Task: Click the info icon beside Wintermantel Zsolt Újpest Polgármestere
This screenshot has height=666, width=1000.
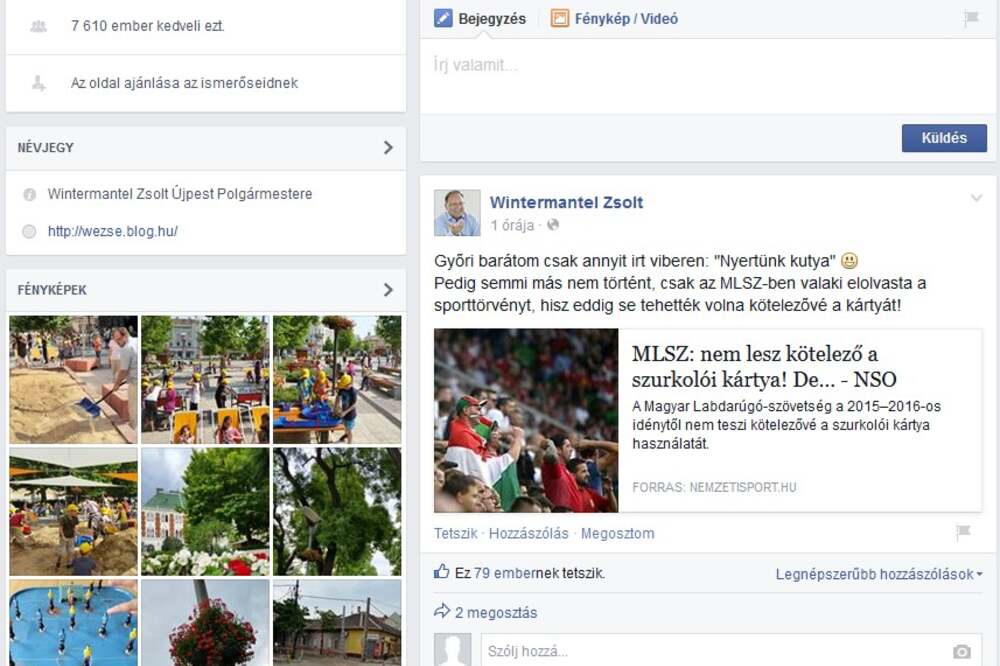Action: pyautogui.click(x=29, y=195)
